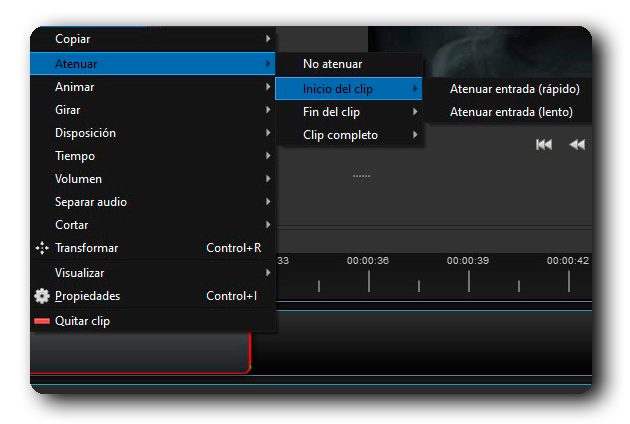This screenshot has height=424, width=630.
Task: Click the red Quitar clip minus icon
Action: (x=42, y=321)
